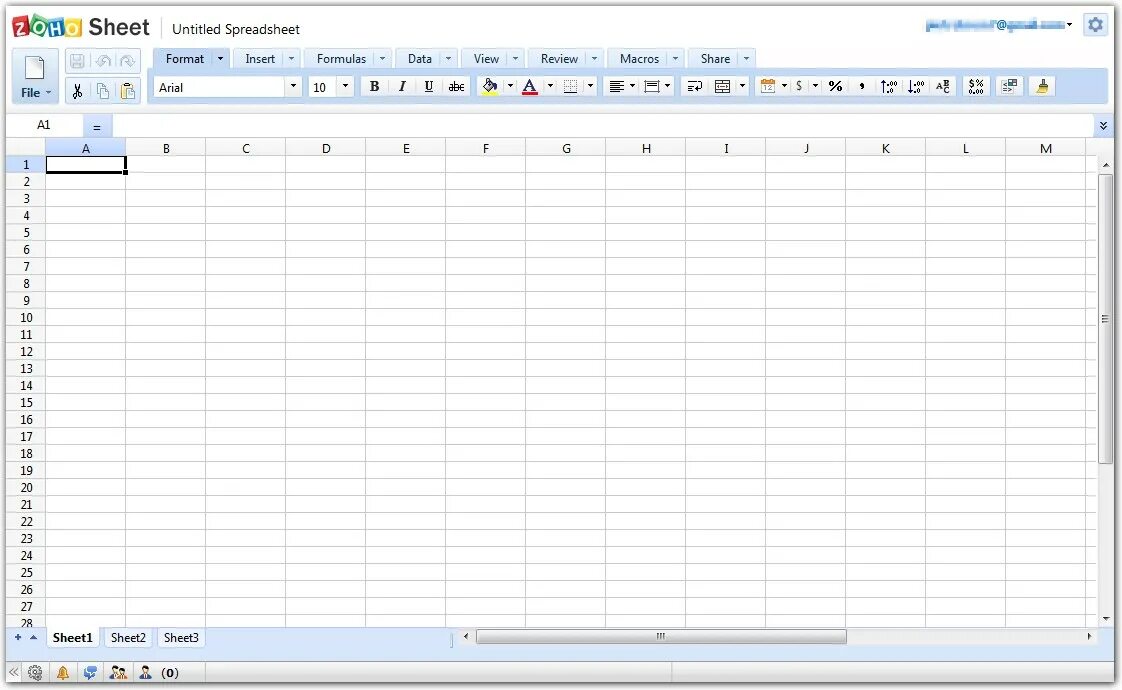Open borders dropdown arrow
The width and height of the screenshot is (1122, 690).
[590, 86]
